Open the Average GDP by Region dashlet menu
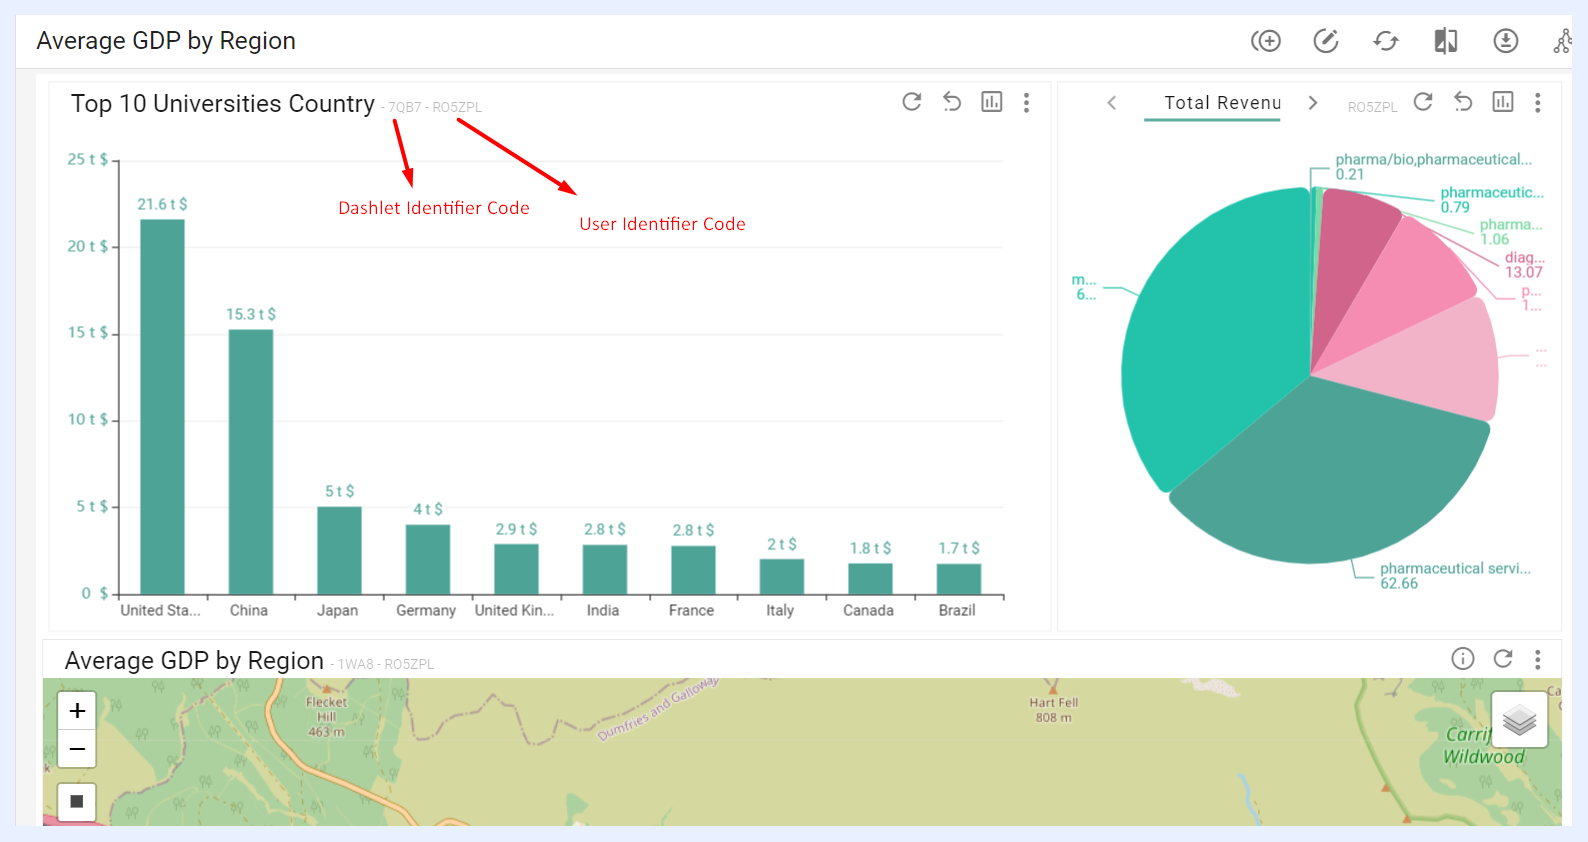The image size is (1588, 842). pos(1538,659)
